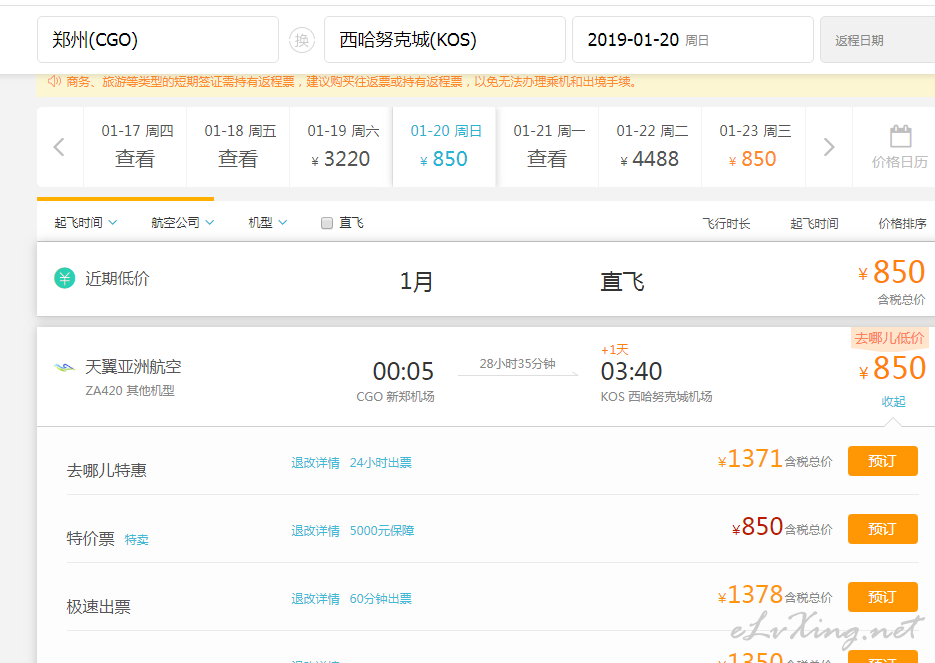Collapse the flight details with 收起
This screenshot has width=935, height=663.
click(x=893, y=402)
